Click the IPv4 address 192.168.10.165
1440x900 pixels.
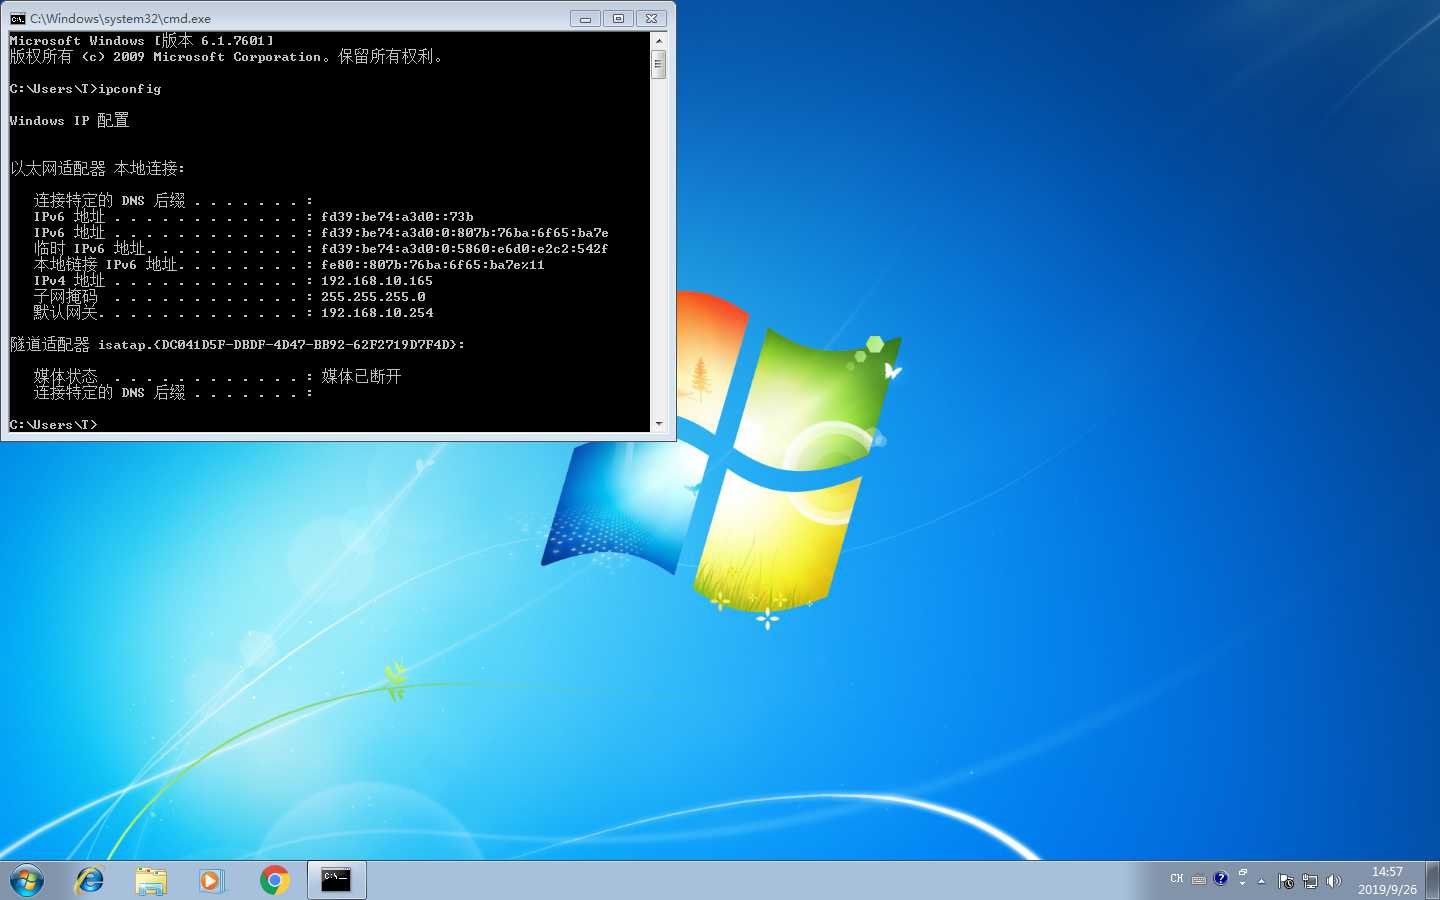[377, 281]
